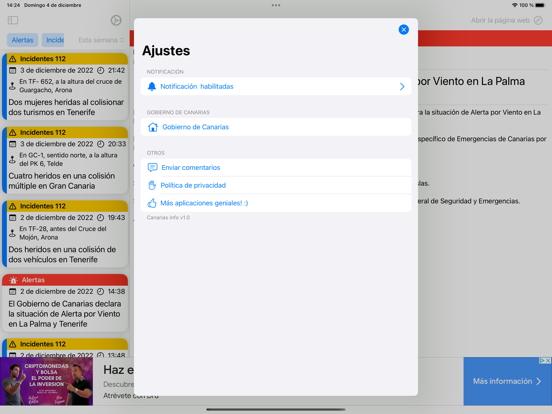Click the circular compass icon in the sidebar header
The image size is (552, 414).
[x=116, y=20]
